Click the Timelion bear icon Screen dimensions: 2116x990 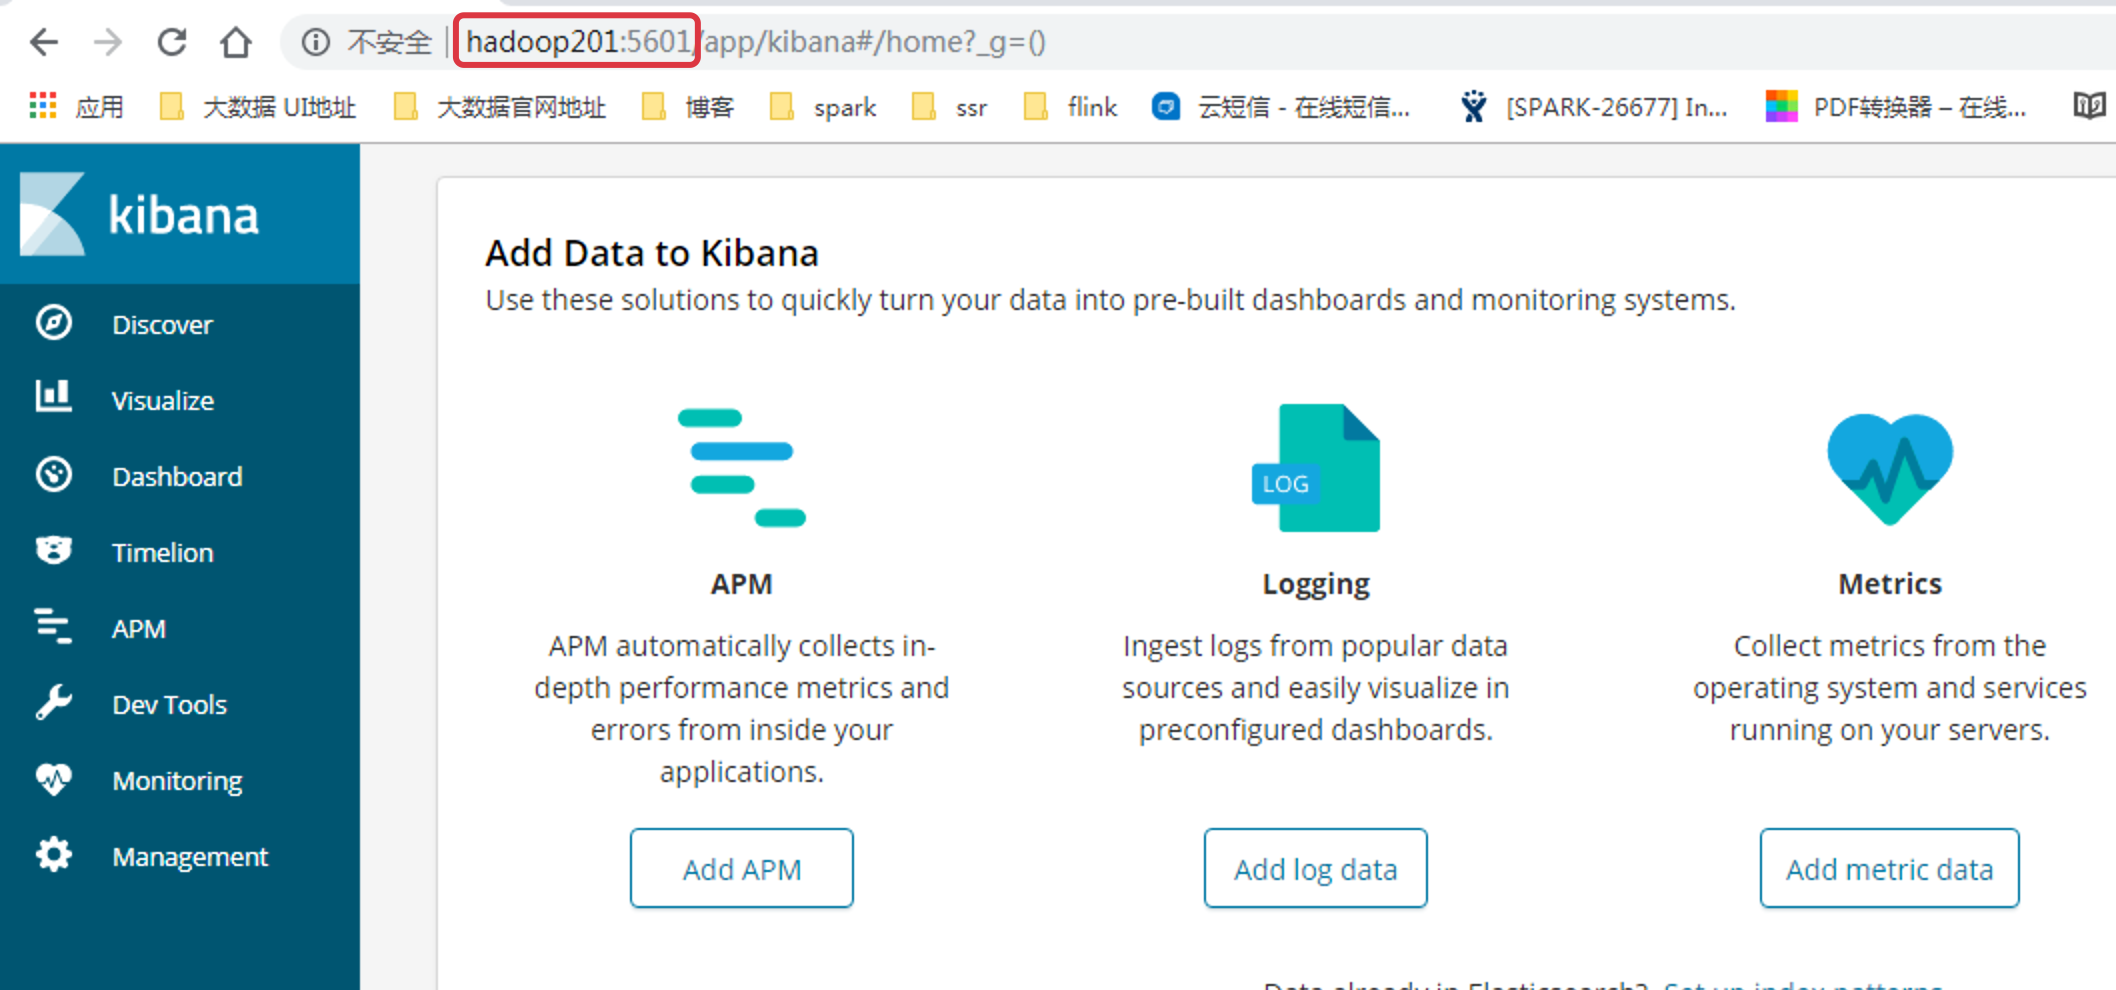(54, 550)
